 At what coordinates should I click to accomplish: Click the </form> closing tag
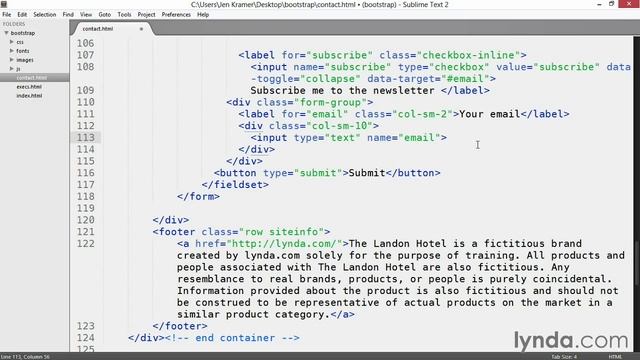click(198, 197)
